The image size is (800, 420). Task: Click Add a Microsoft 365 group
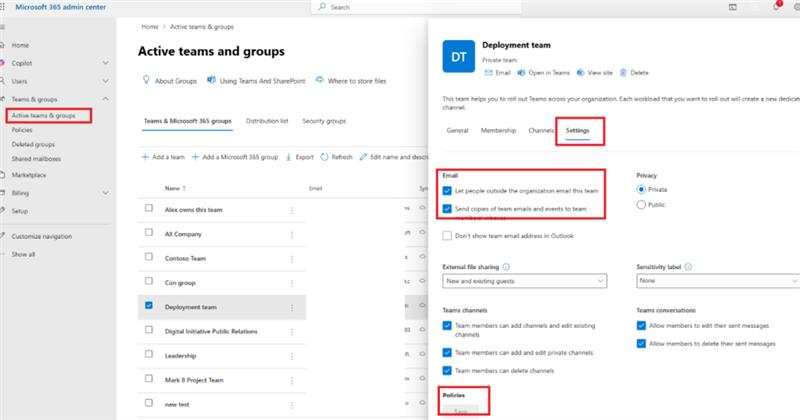pyautogui.click(x=235, y=157)
